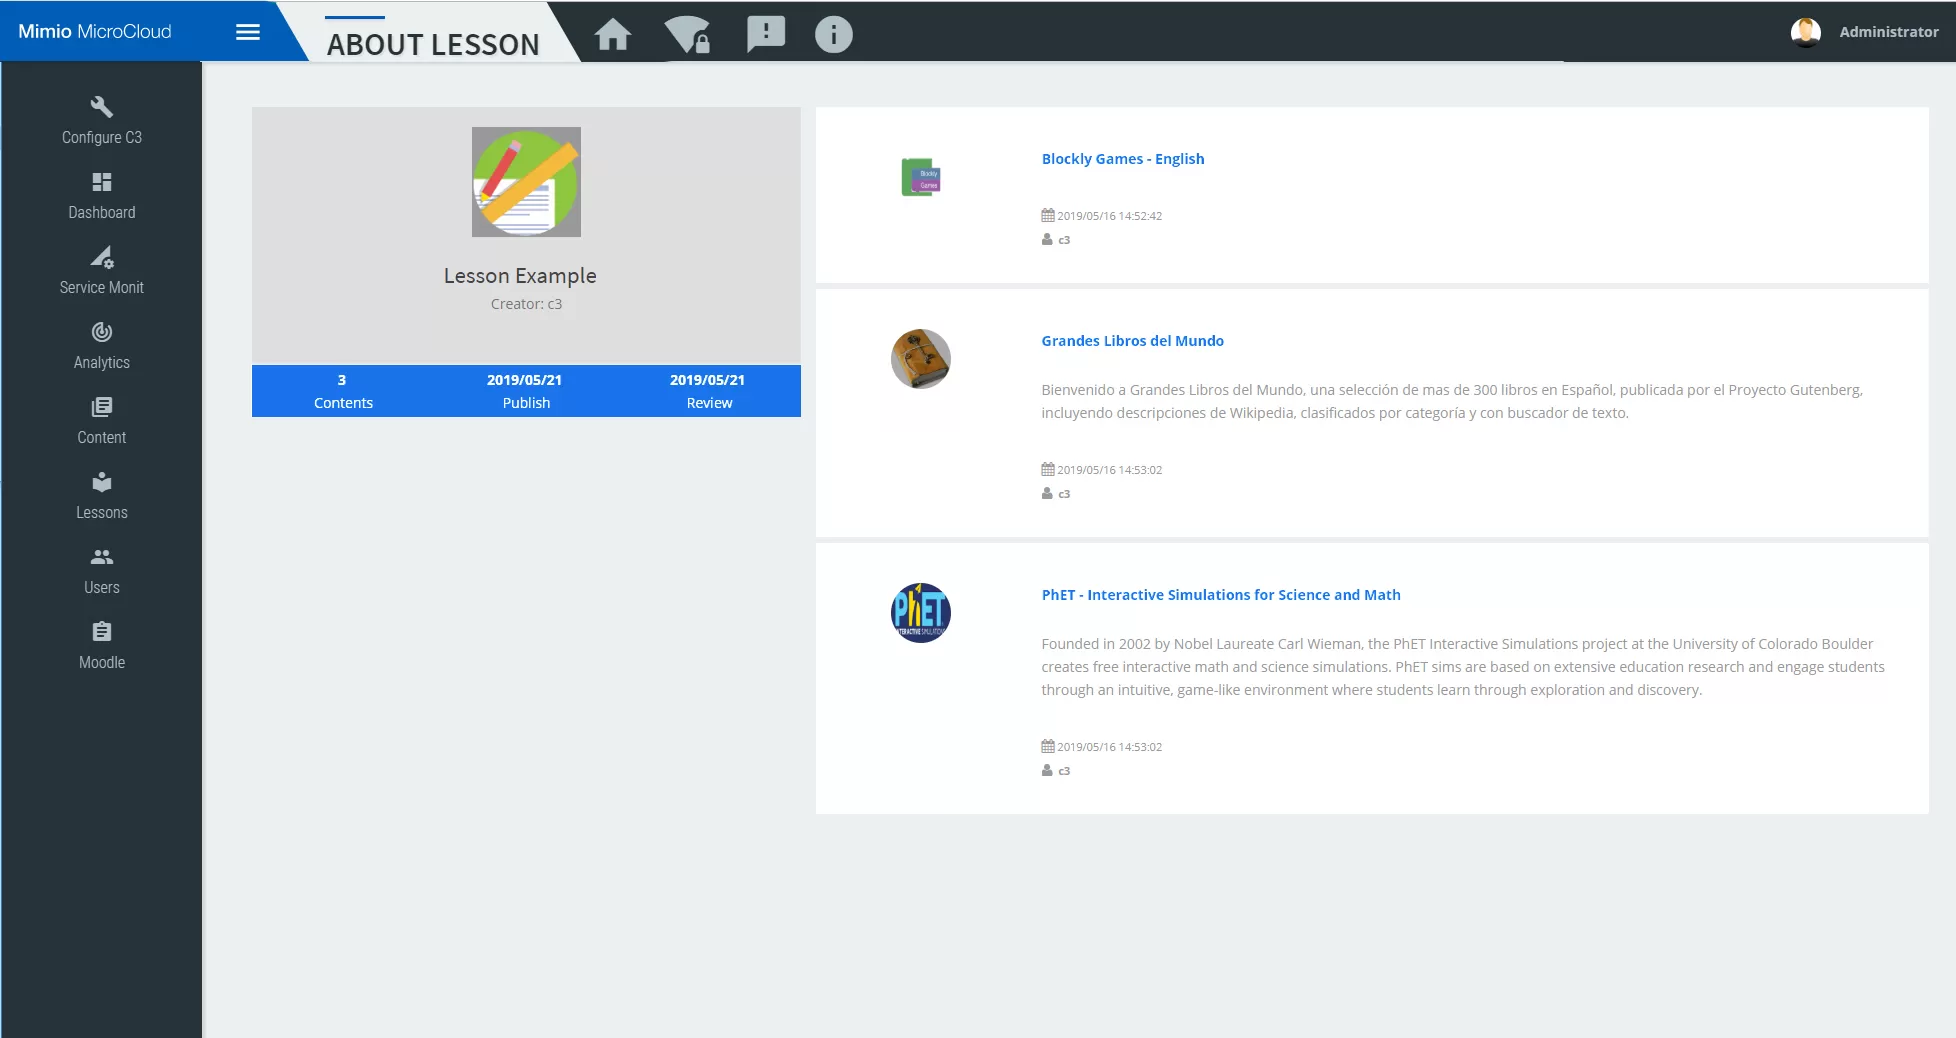
Task: Select the Review date tab
Action: 709,391
